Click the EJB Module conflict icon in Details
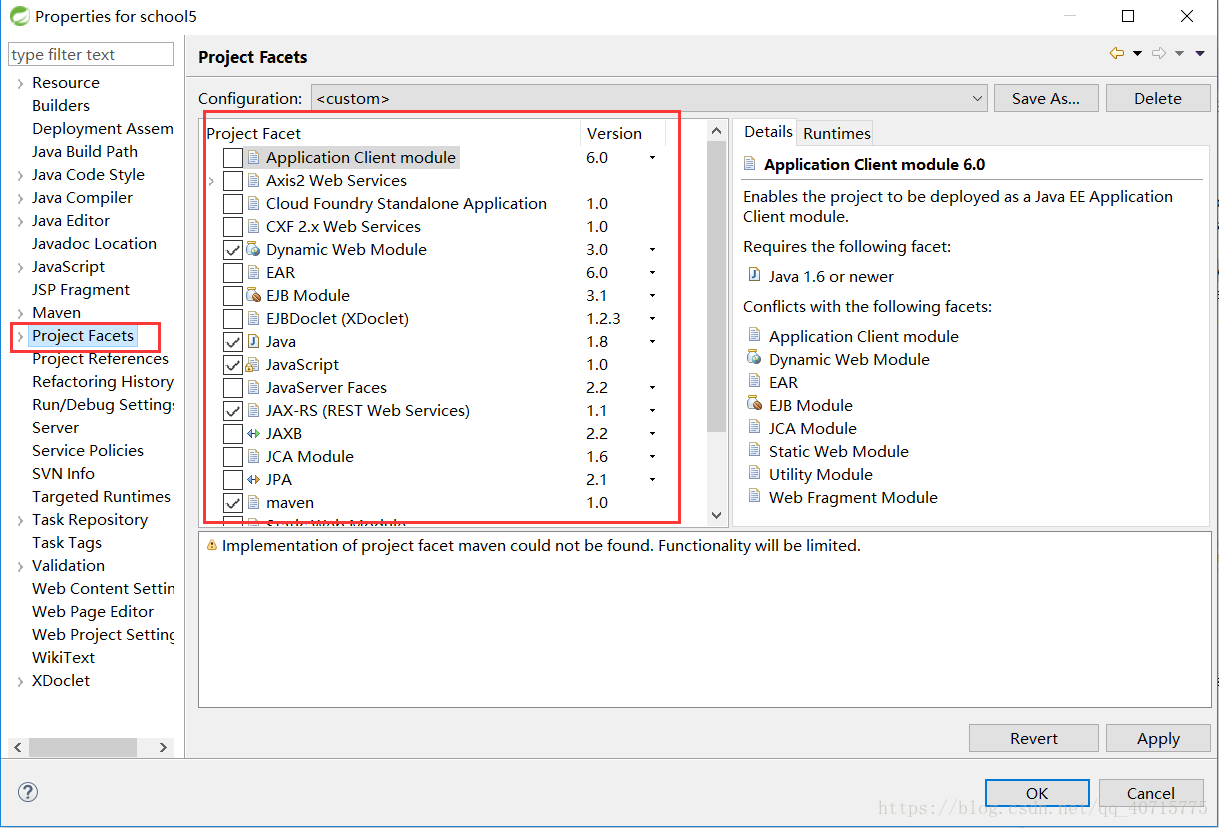Image resolution: width=1219 pixels, height=828 pixels. coord(754,405)
